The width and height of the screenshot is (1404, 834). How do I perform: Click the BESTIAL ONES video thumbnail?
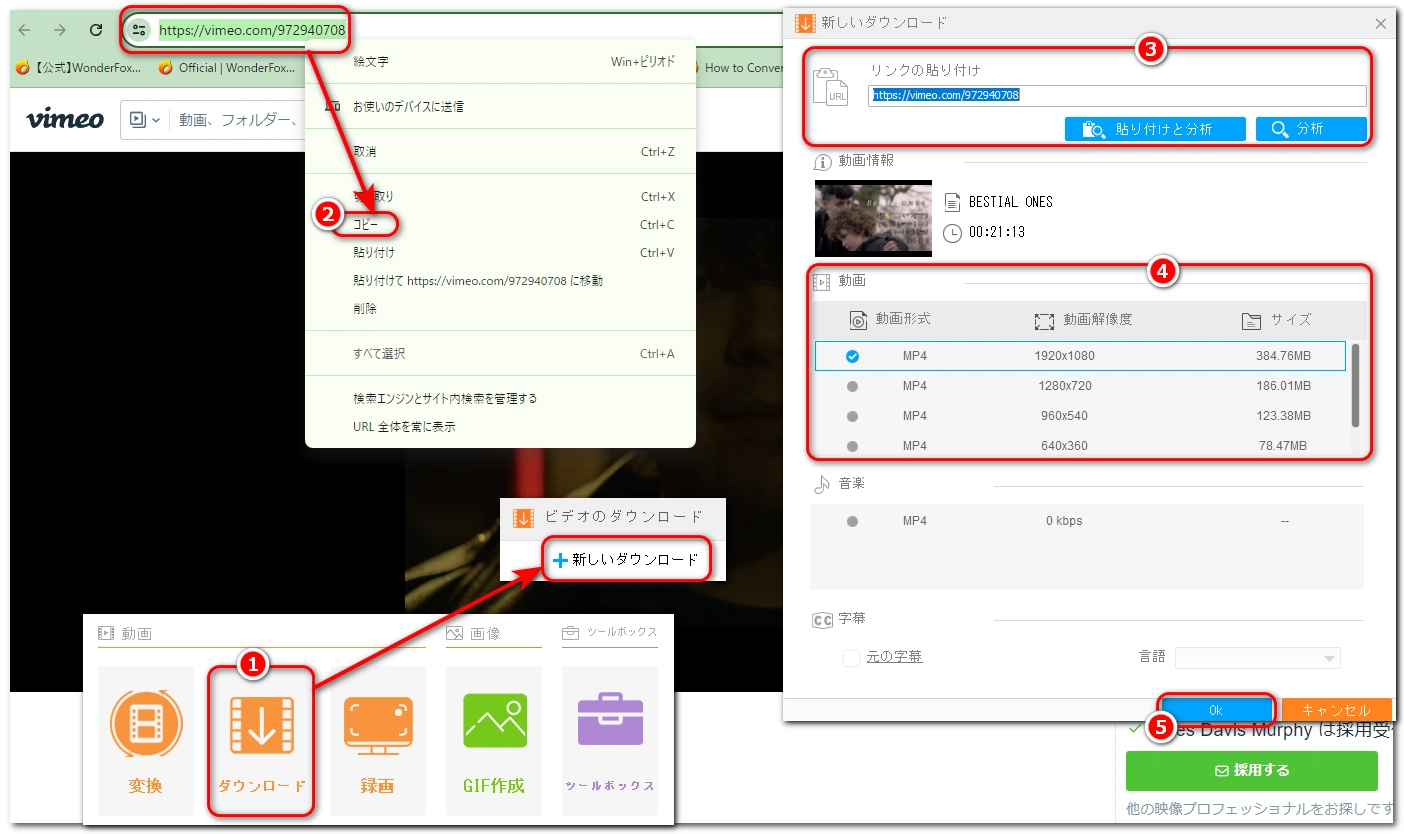(x=873, y=218)
